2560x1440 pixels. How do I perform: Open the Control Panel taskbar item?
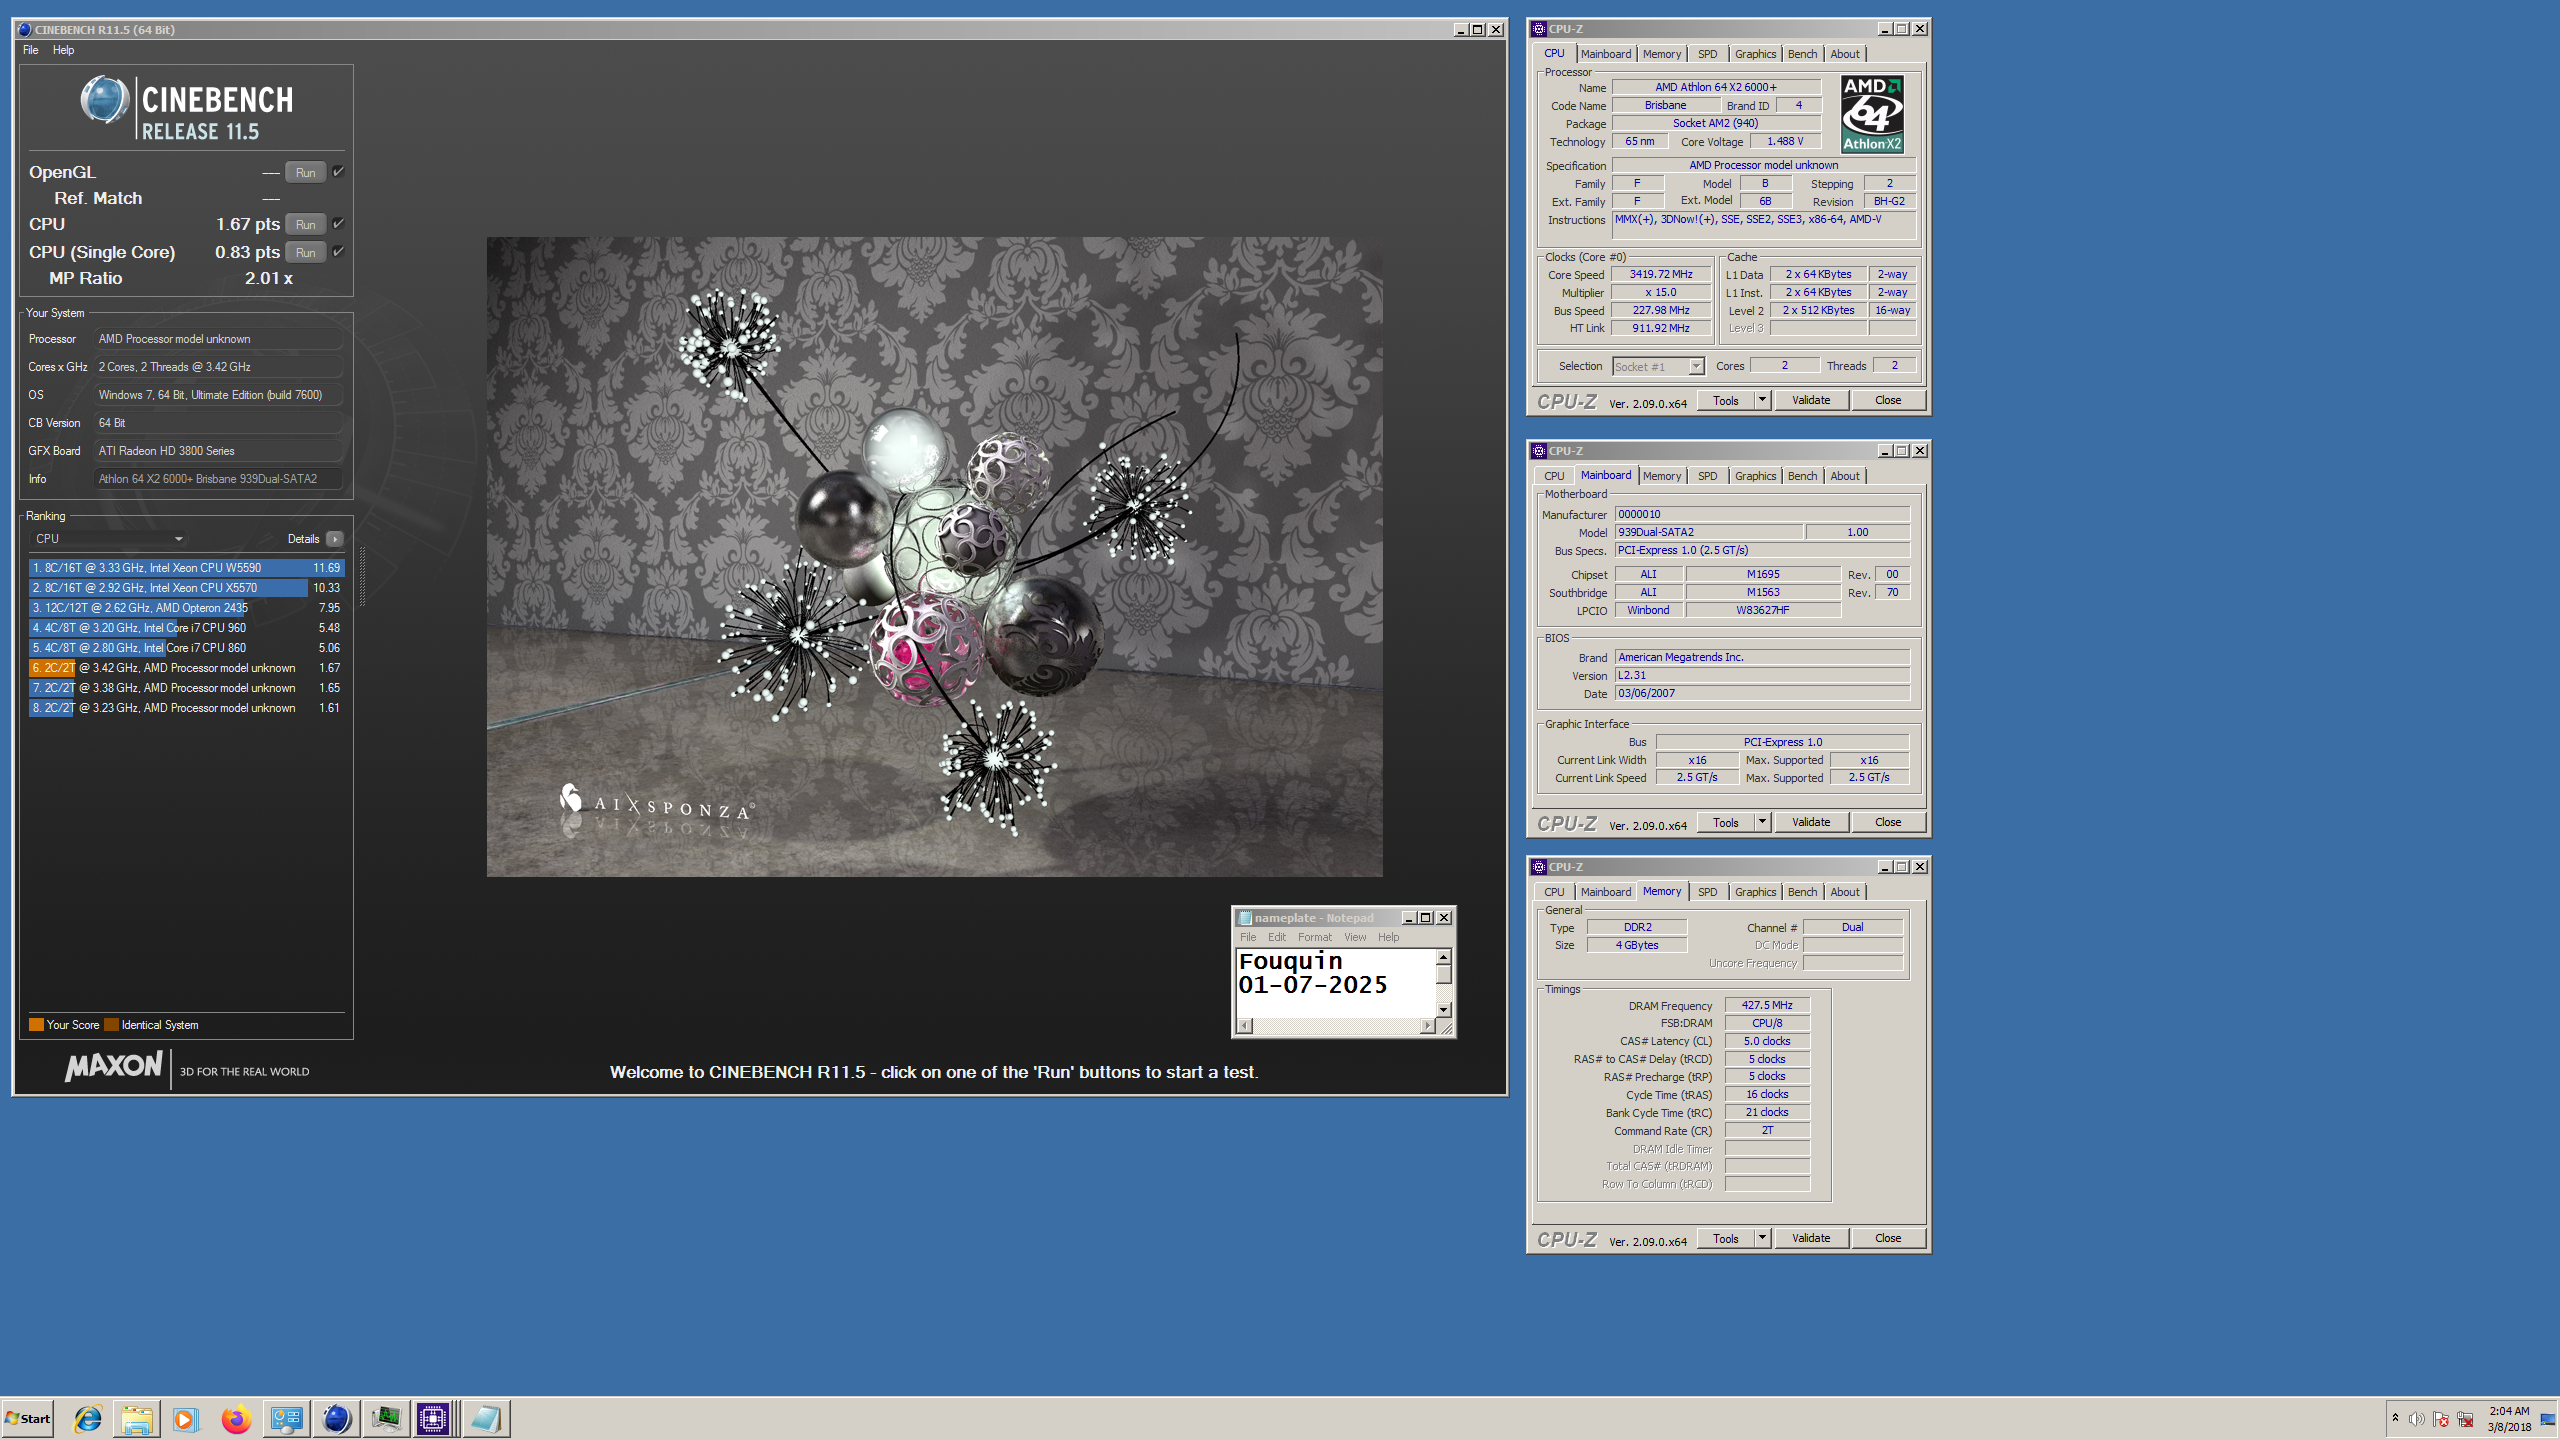pyautogui.click(x=286, y=1418)
